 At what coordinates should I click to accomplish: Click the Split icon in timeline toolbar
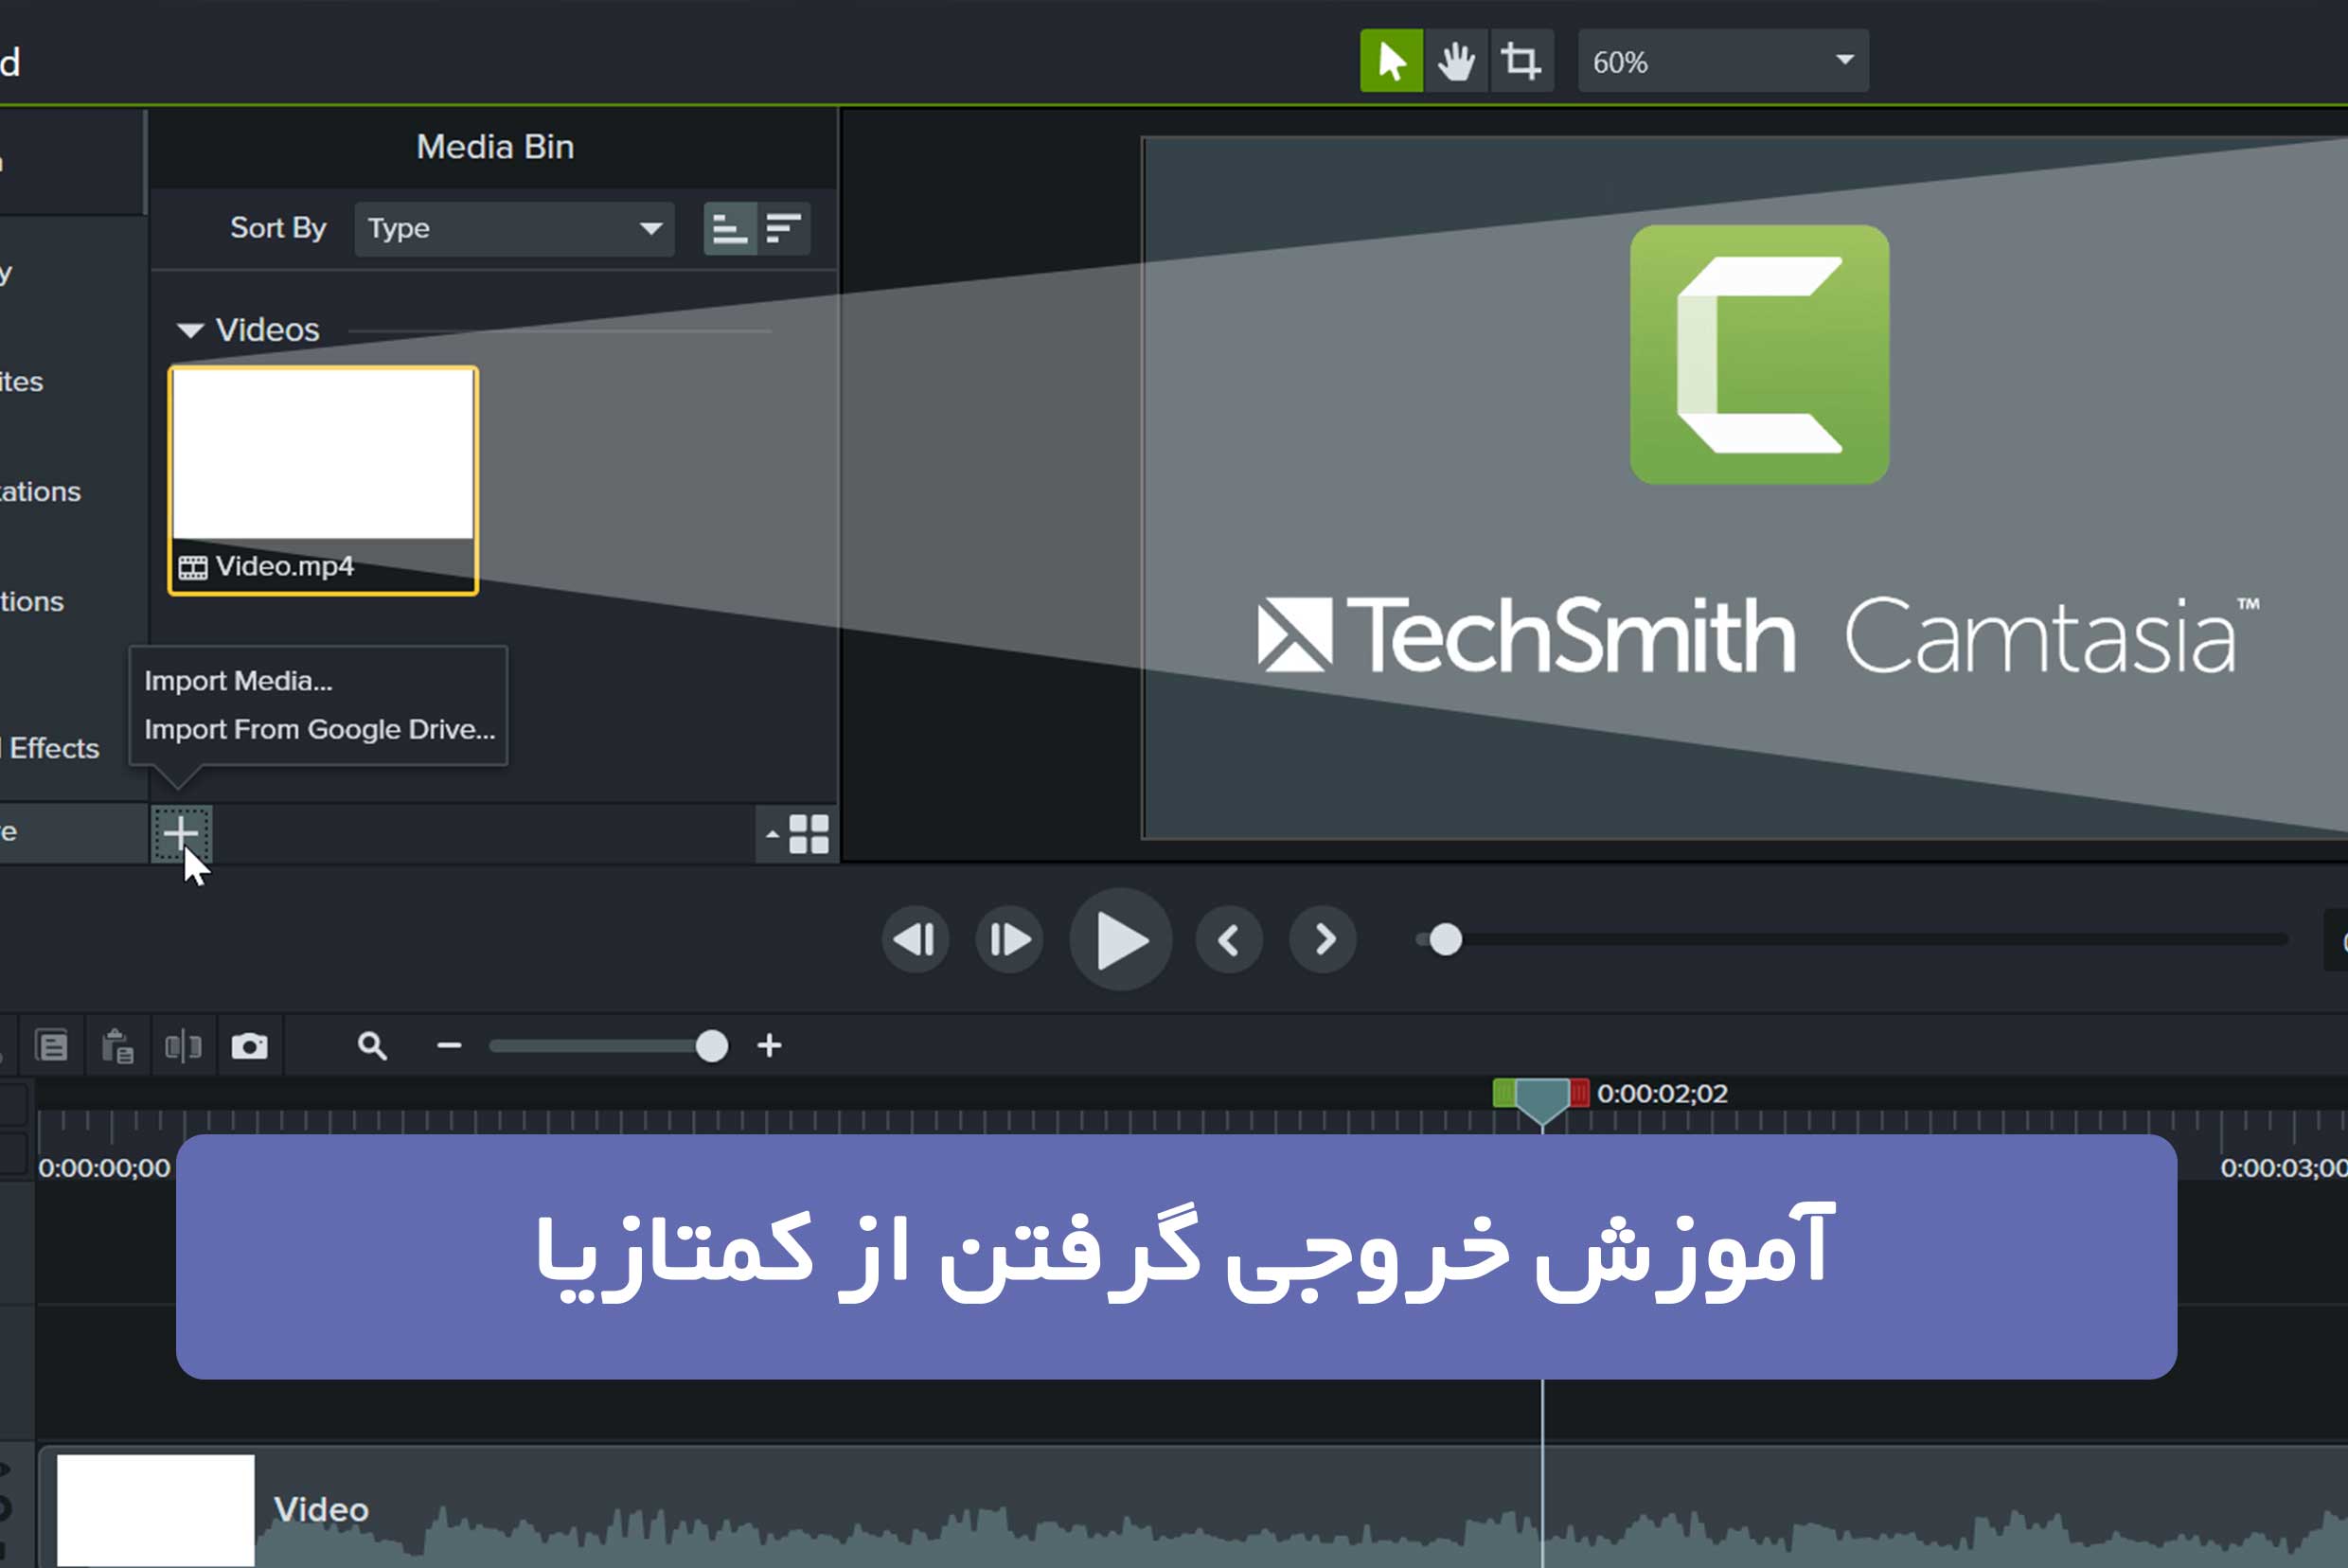tap(183, 1046)
